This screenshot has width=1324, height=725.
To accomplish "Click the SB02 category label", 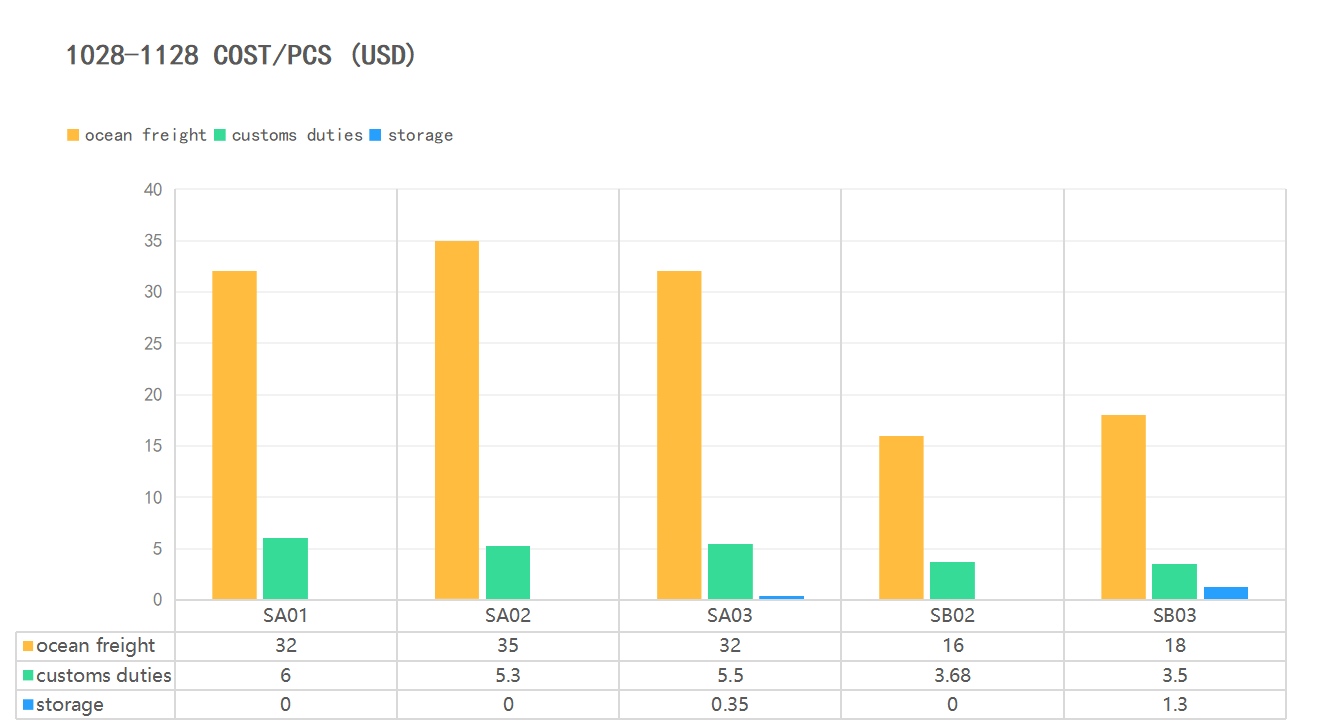I will 952,616.
